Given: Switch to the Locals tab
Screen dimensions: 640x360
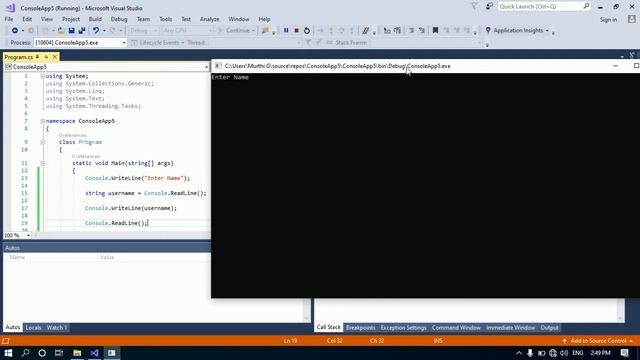Looking at the screenshot, I should [33, 328].
